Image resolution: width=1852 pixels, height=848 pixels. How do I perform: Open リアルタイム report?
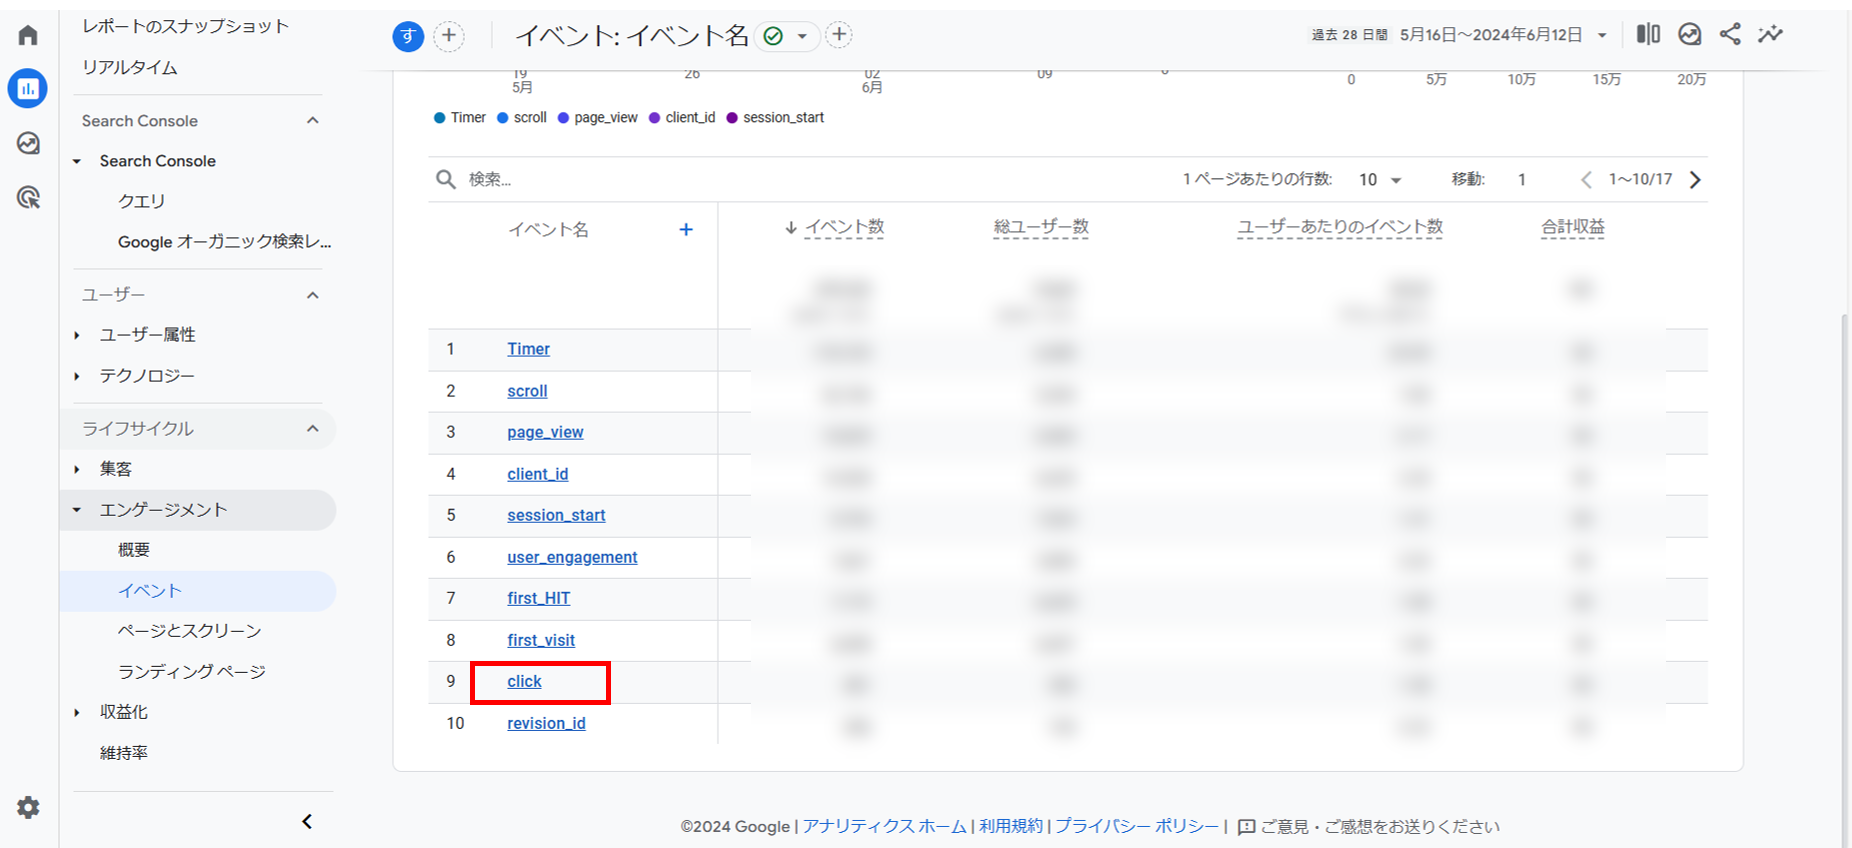click(x=130, y=67)
